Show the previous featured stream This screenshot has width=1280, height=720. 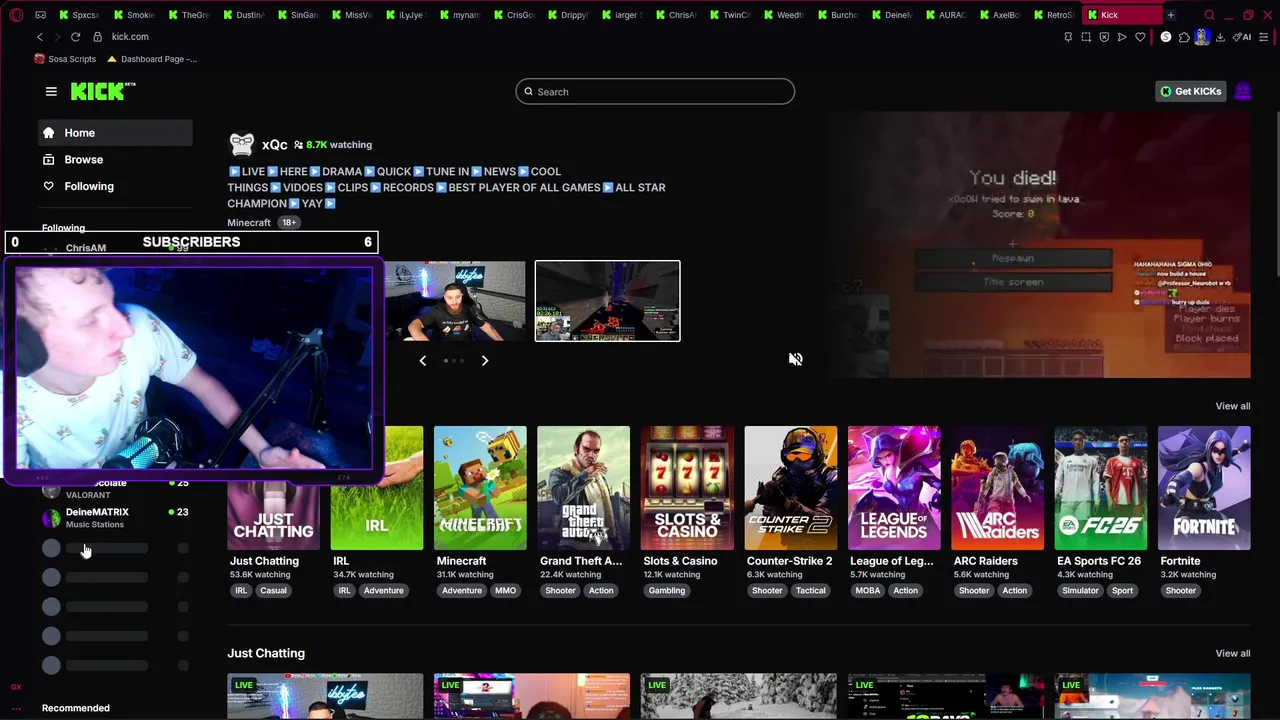[x=422, y=360]
